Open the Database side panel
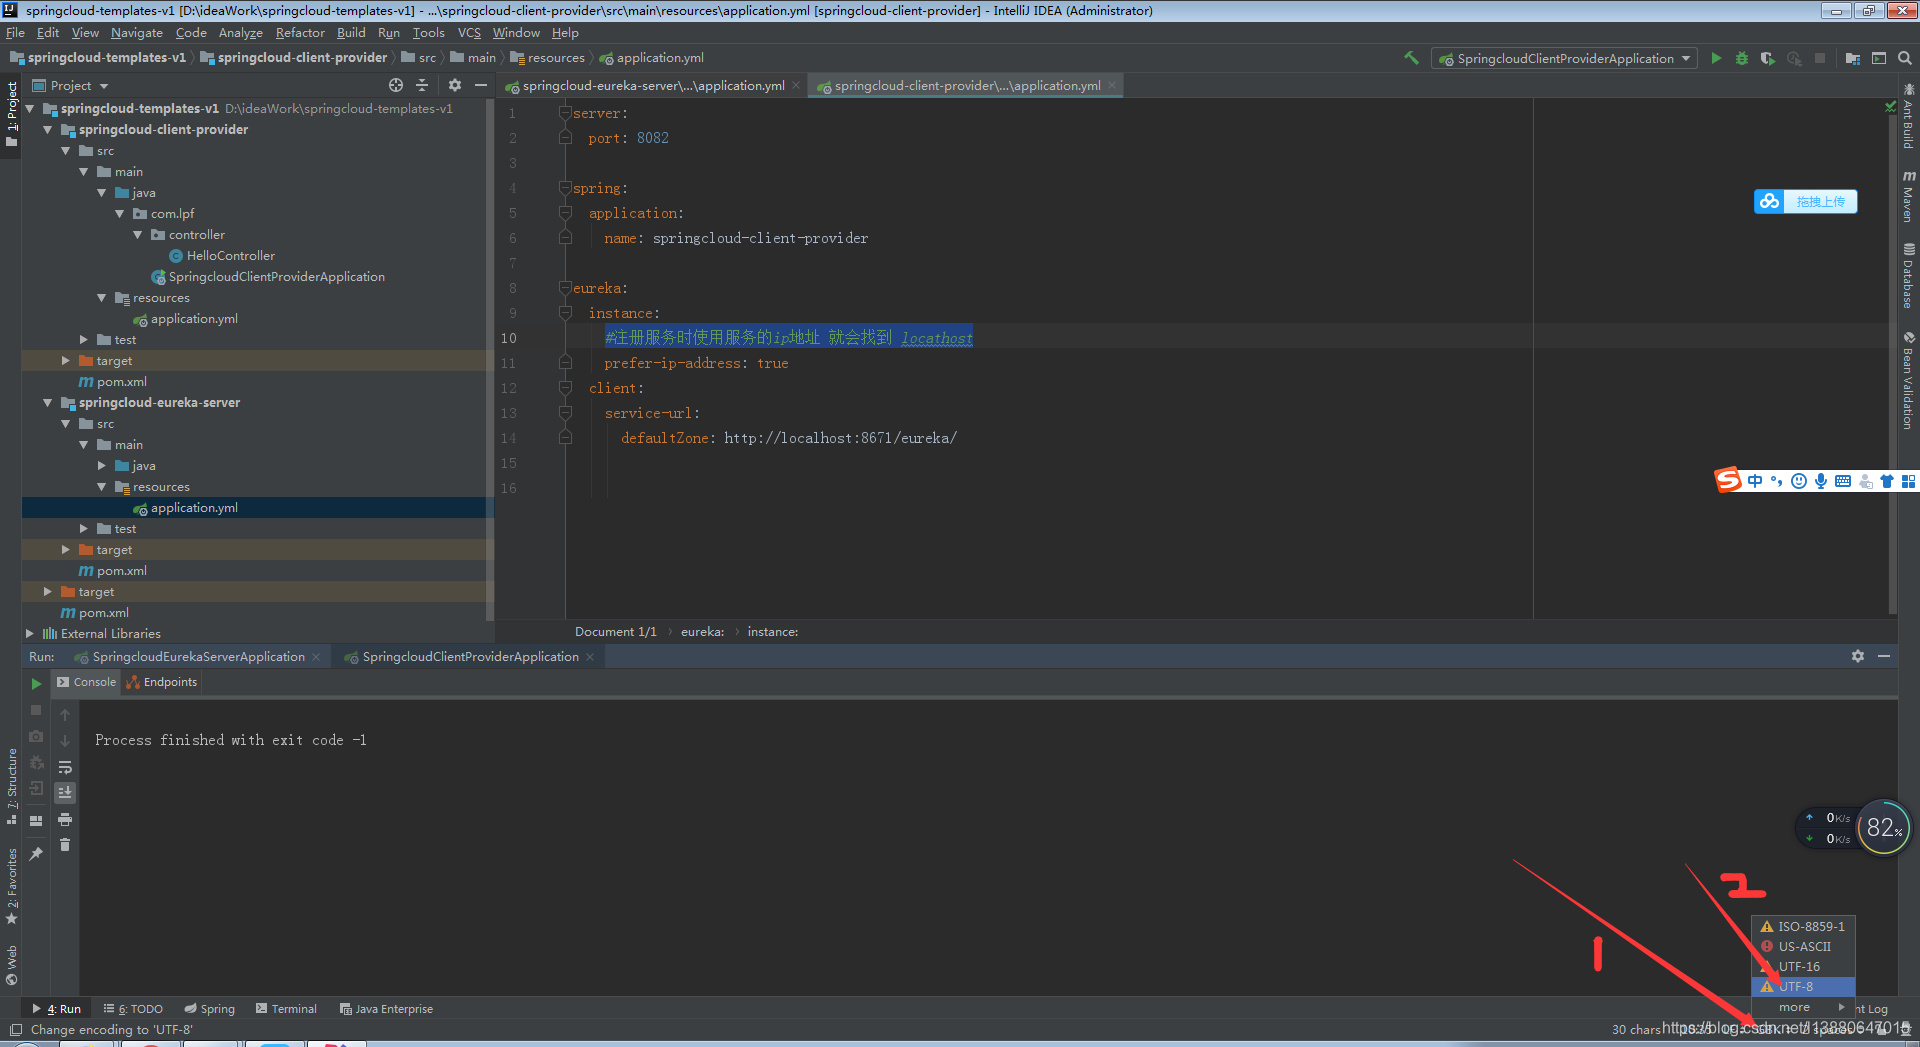This screenshot has height=1047, width=1920. pyautogui.click(x=1908, y=275)
